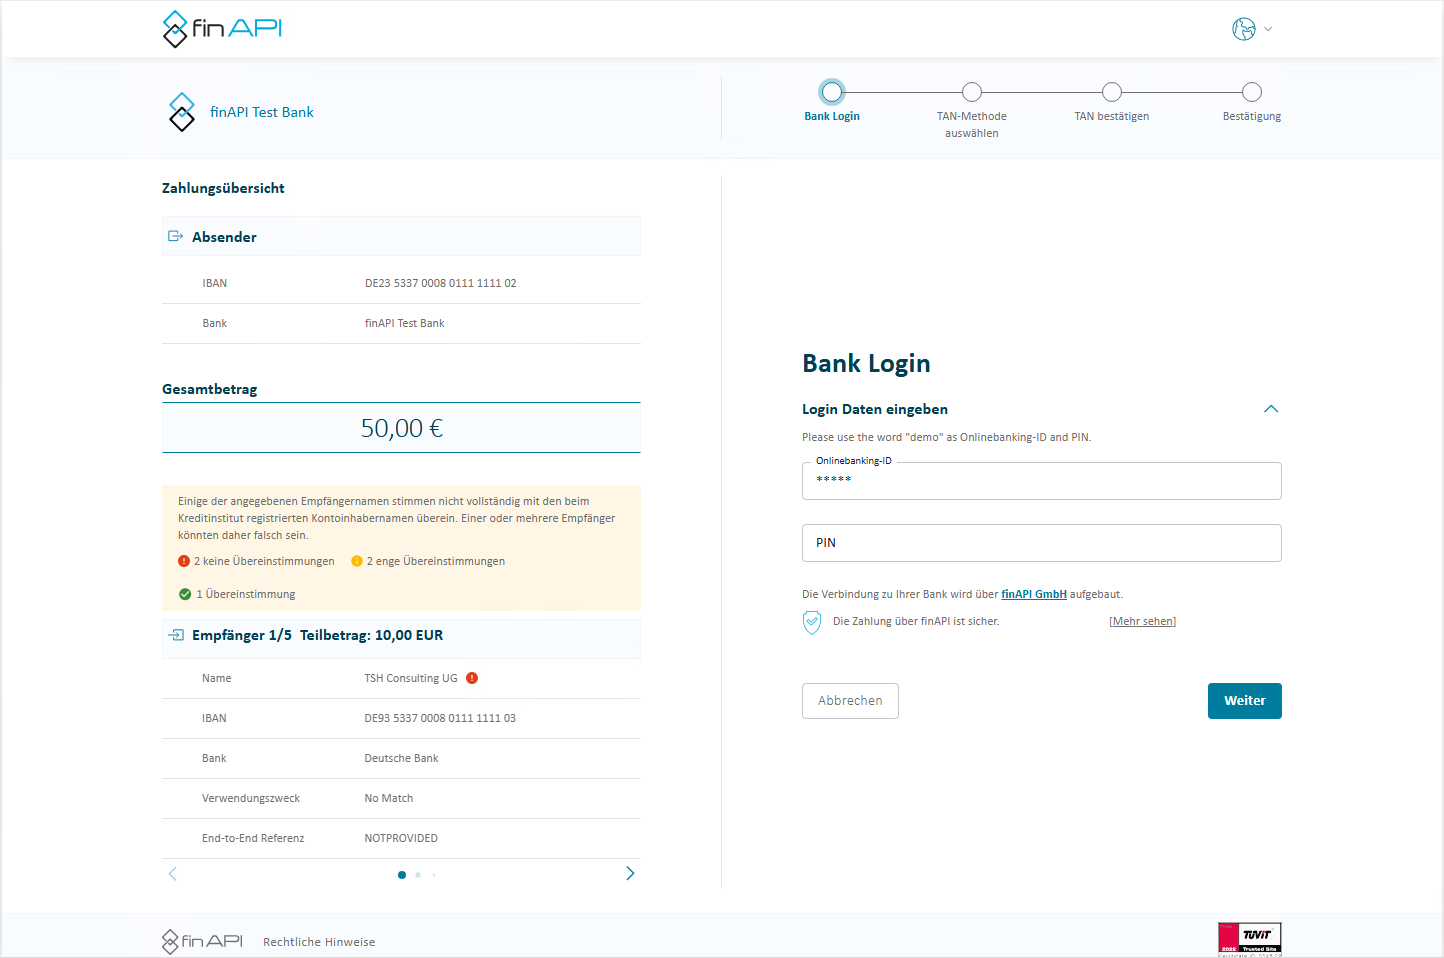The height and width of the screenshot is (958, 1444).
Task: Click the footer finAPI logo
Action: click(x=202, y=941)
